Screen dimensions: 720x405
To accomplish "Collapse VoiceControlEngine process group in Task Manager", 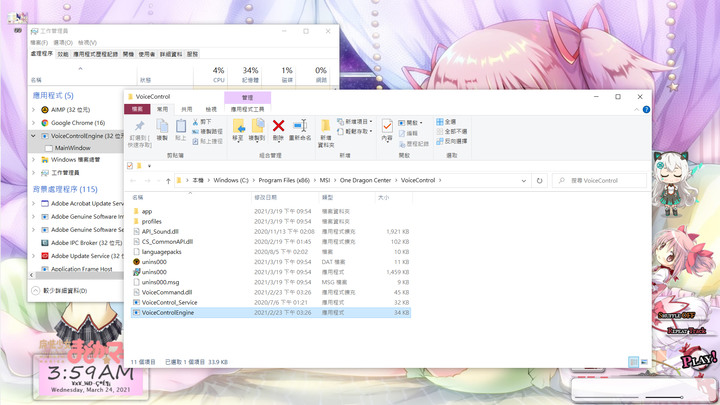I will coord(34,136).
